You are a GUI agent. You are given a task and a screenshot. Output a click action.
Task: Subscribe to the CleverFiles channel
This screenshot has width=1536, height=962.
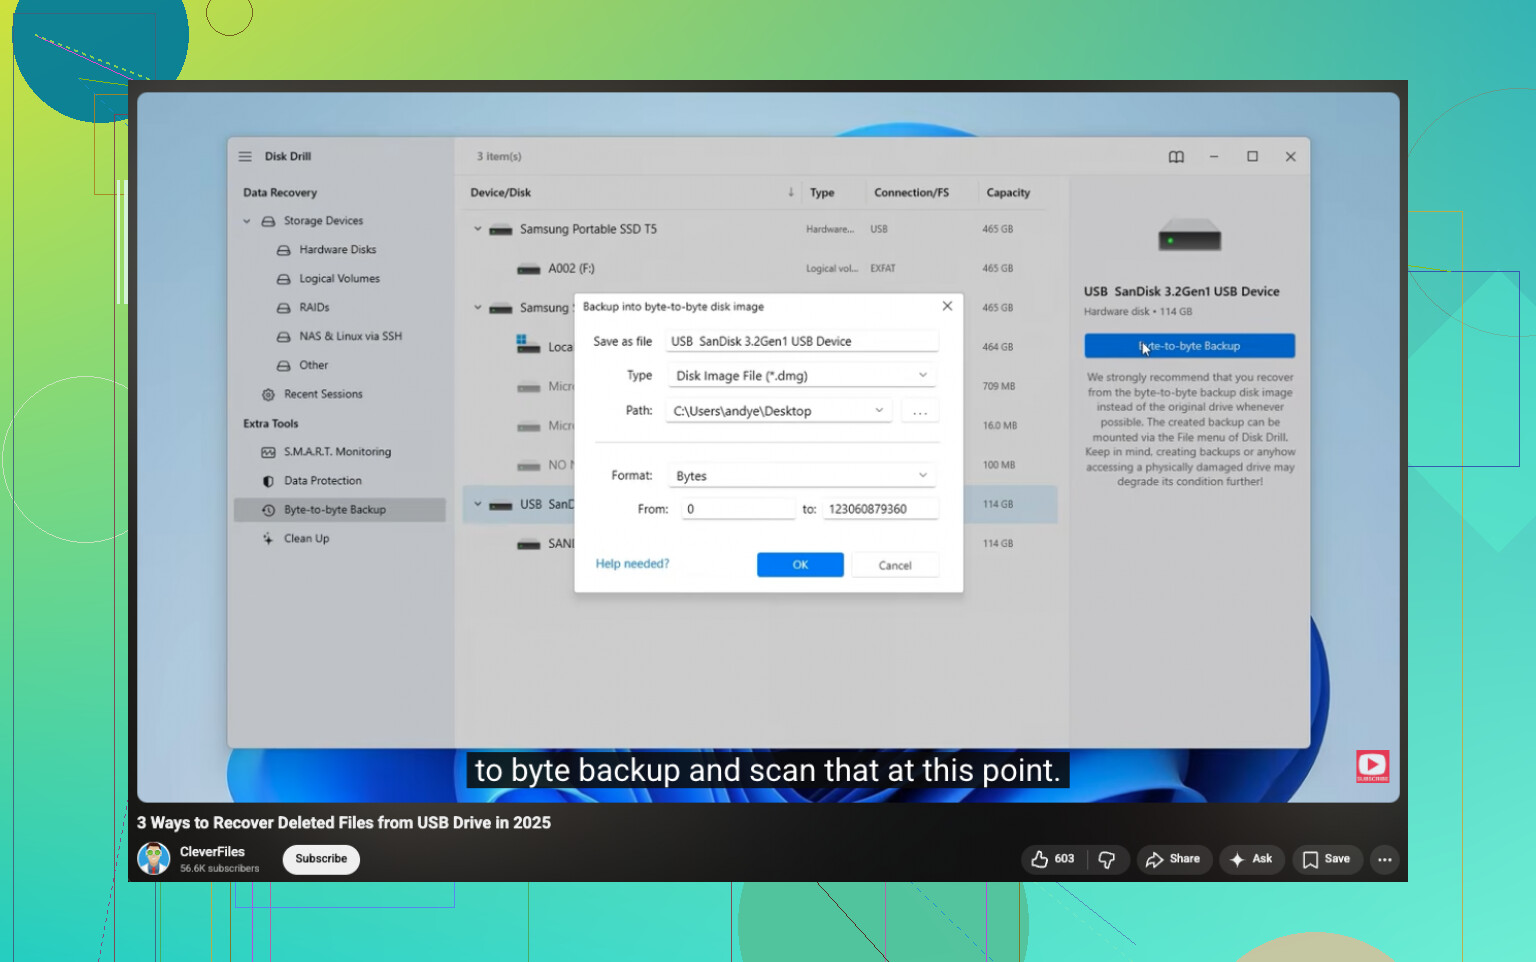(x=321, y=859)
